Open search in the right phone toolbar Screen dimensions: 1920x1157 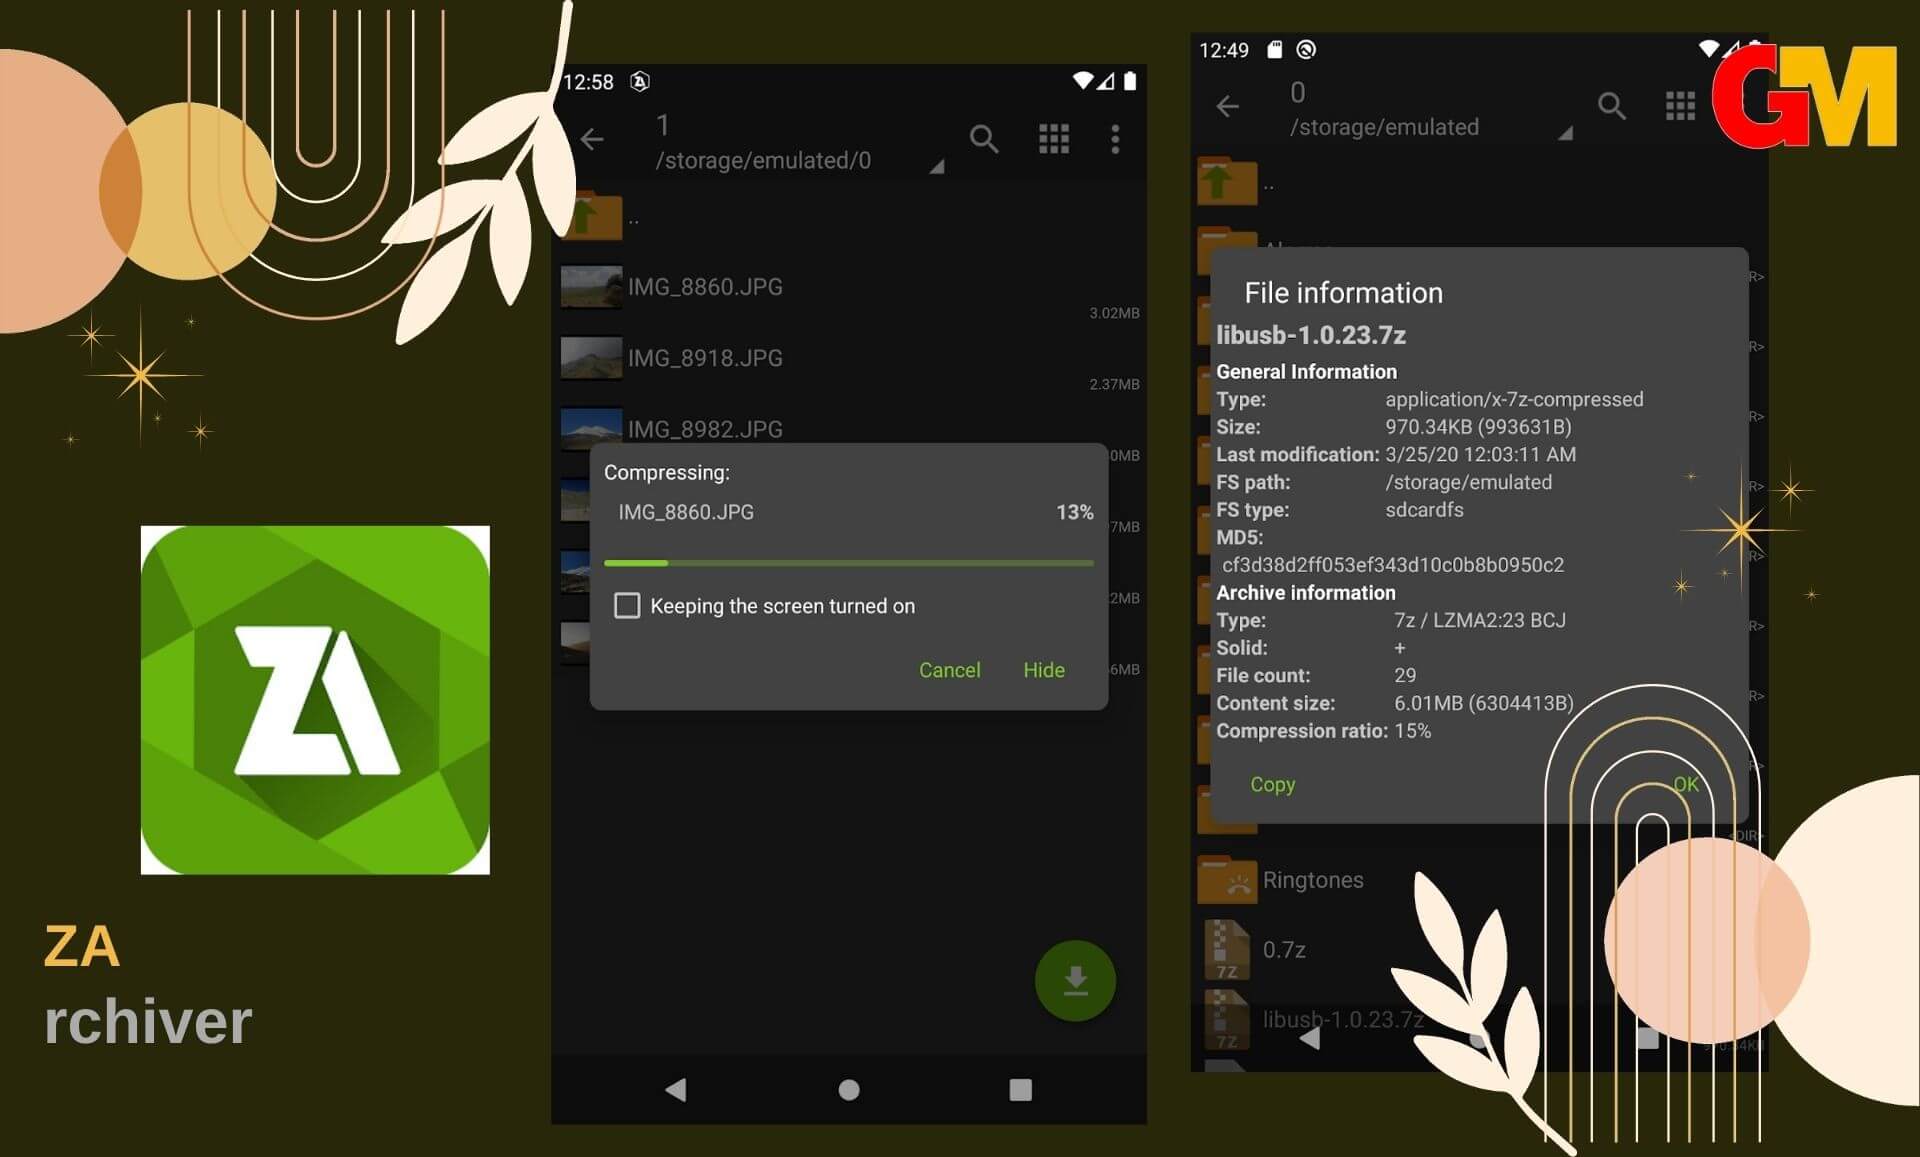pyautogui.click(x=1611, y=106)
